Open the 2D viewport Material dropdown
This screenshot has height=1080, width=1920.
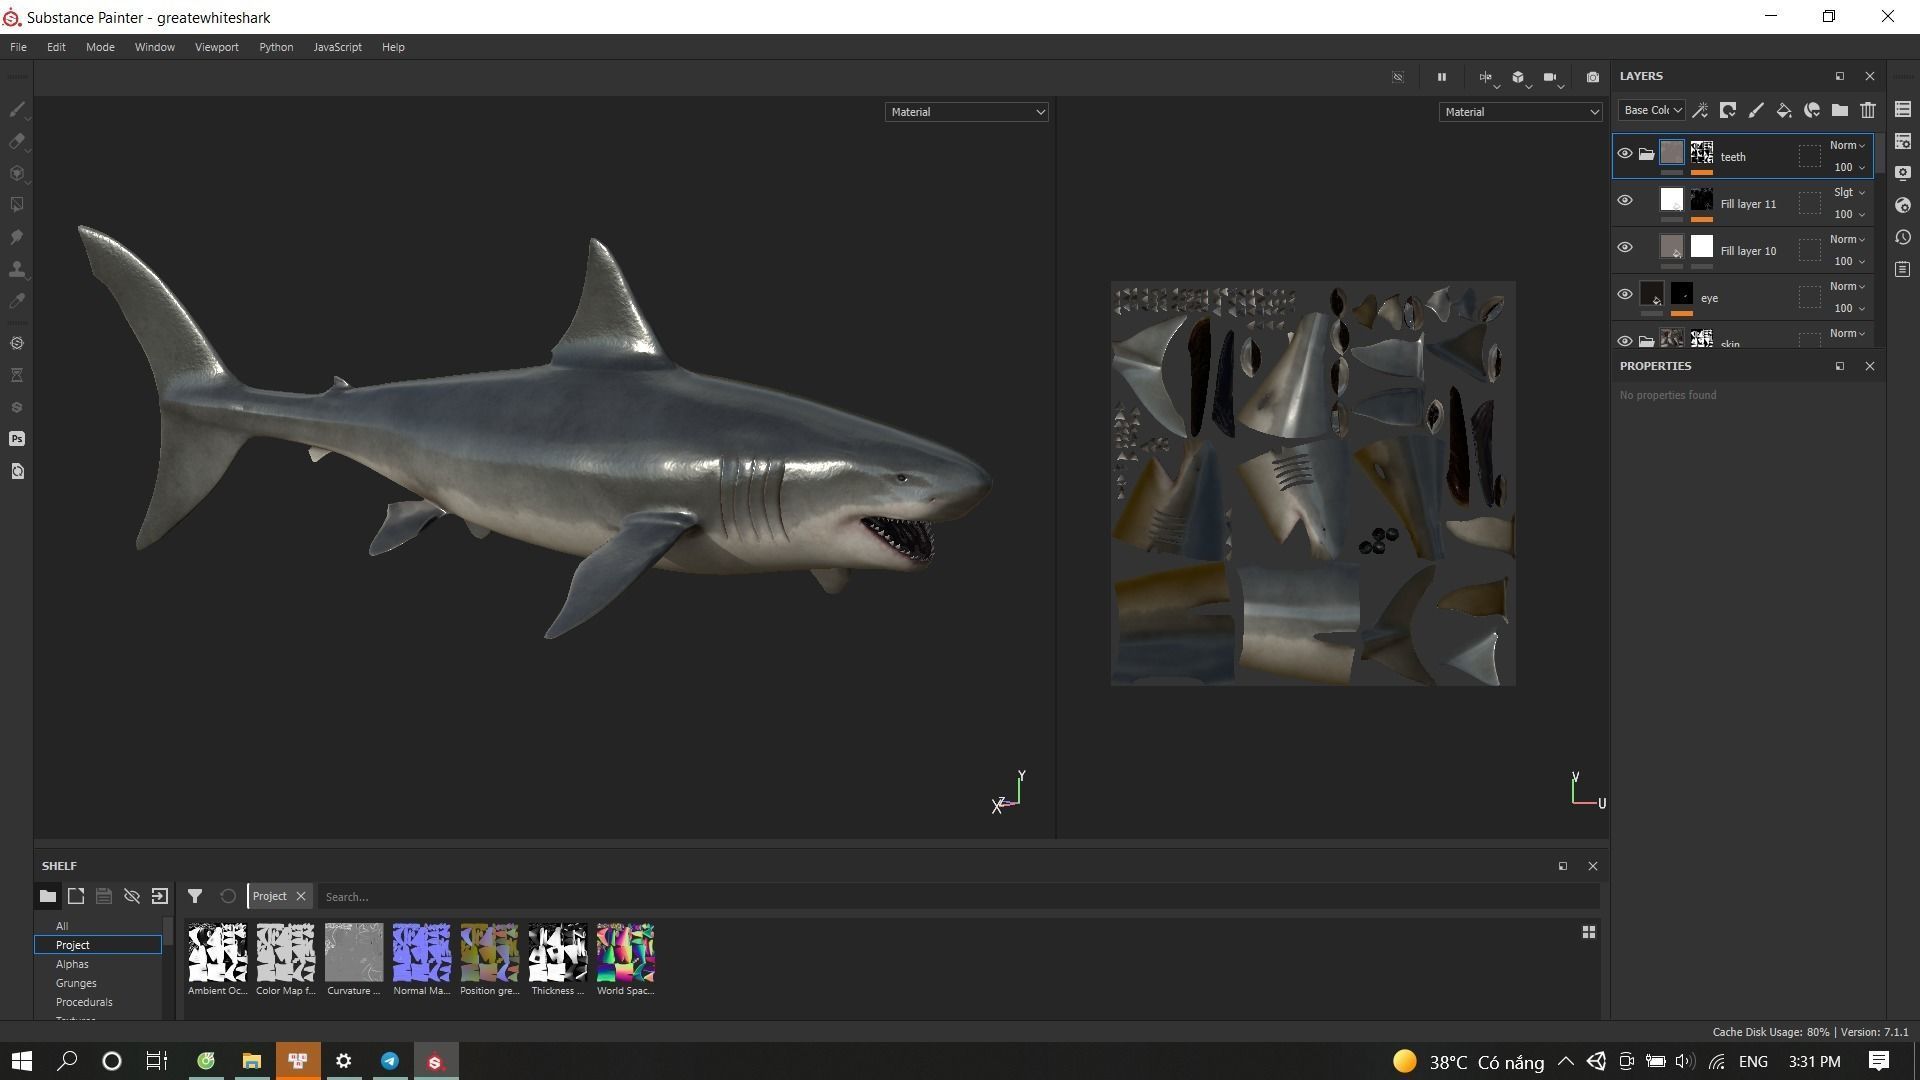click(1520, 112)
